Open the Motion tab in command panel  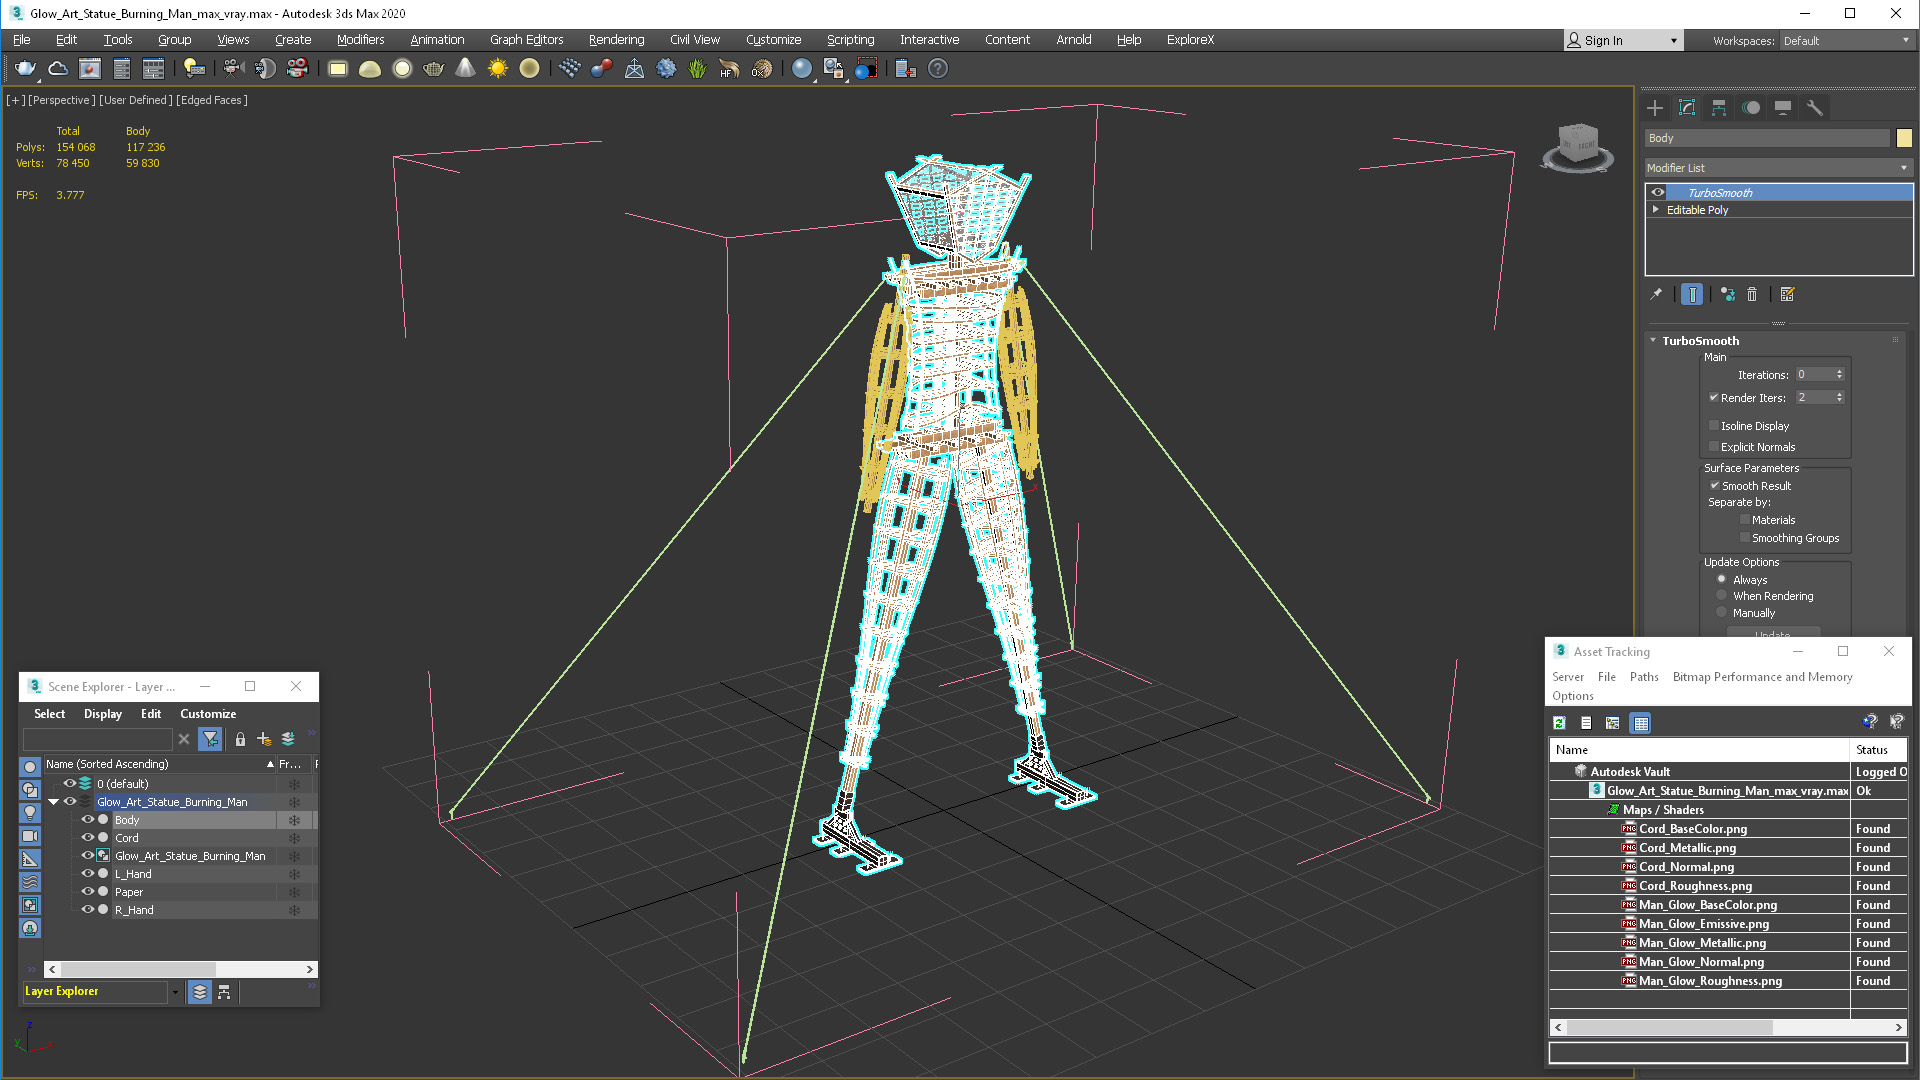click(1751, 108)
